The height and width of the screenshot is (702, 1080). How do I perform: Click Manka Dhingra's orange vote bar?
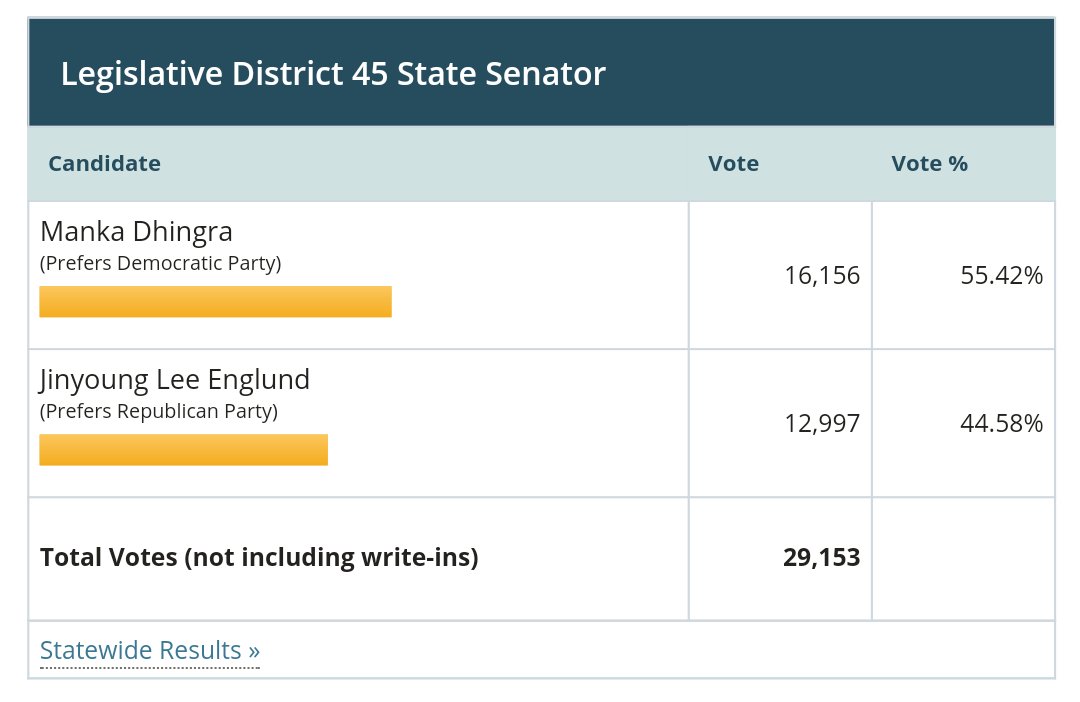[x=216, y=302]
